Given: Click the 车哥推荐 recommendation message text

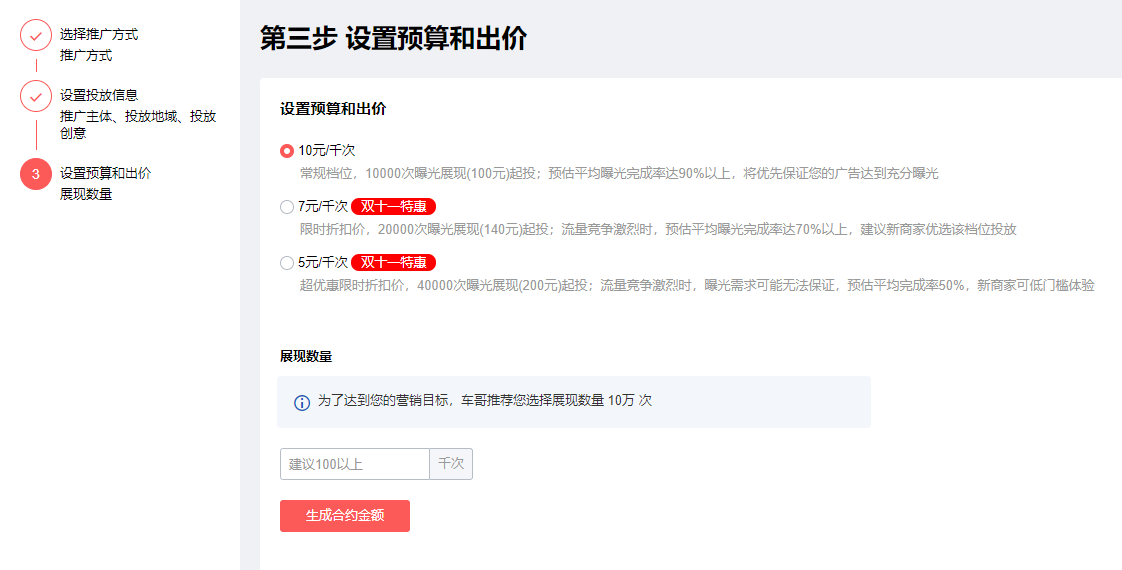Looking at the screenshot, I should [x=484, y=401].
